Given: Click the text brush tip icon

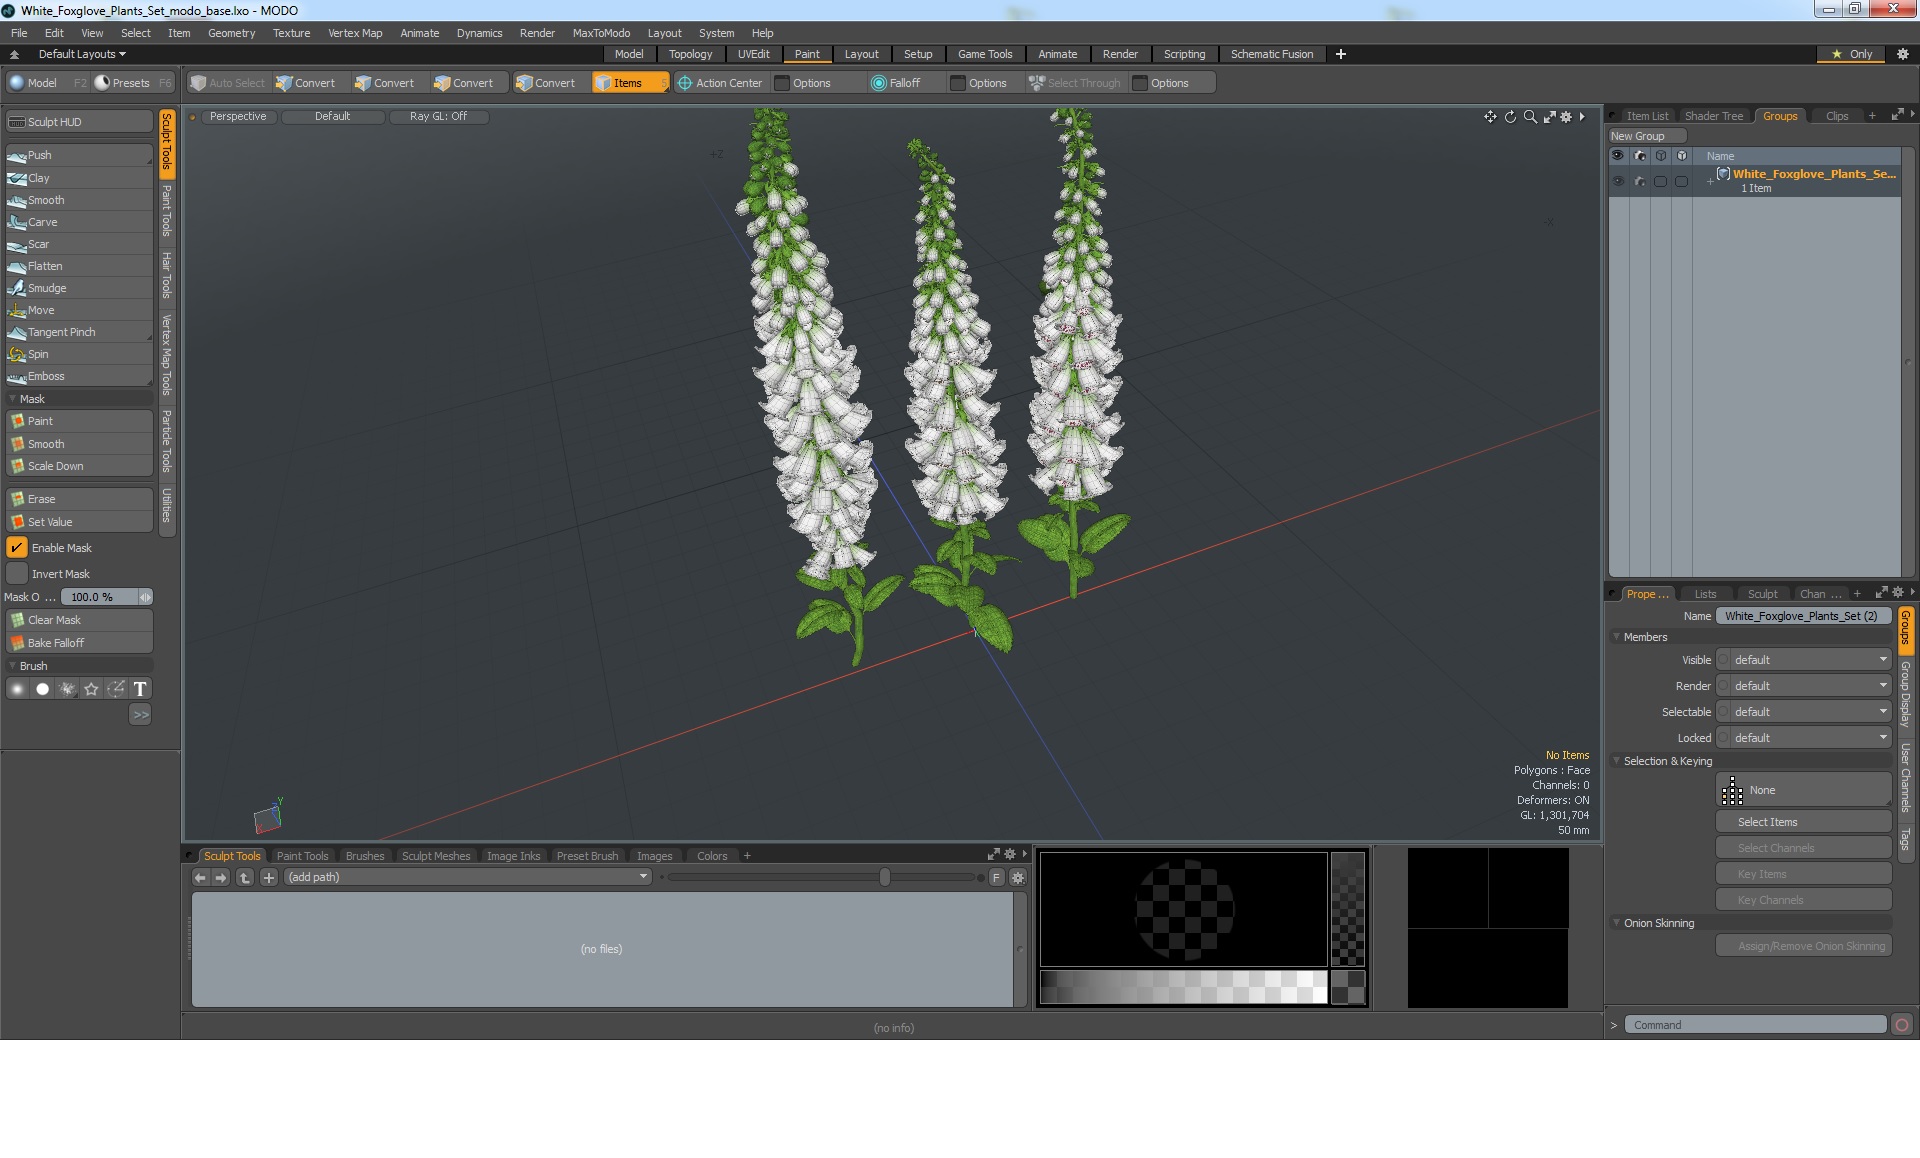Looking at the screenshot, I should 140,689.
